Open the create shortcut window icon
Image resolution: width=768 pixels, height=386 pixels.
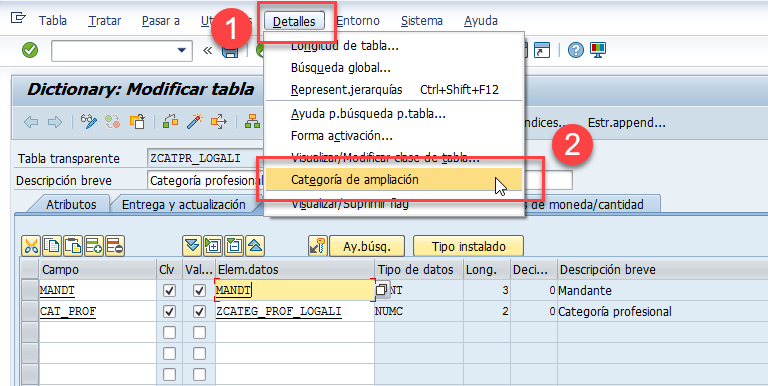(x=542, y=50)
